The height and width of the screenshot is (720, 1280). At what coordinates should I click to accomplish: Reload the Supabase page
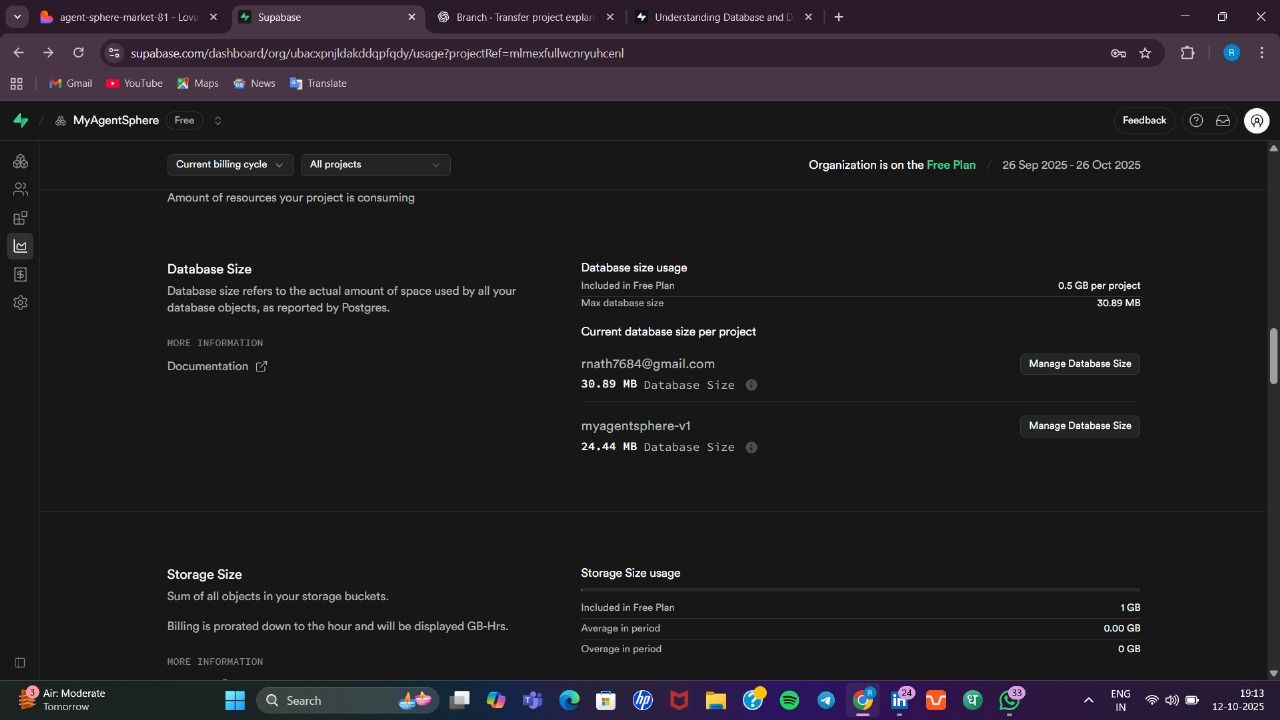(x=78, y=53)
